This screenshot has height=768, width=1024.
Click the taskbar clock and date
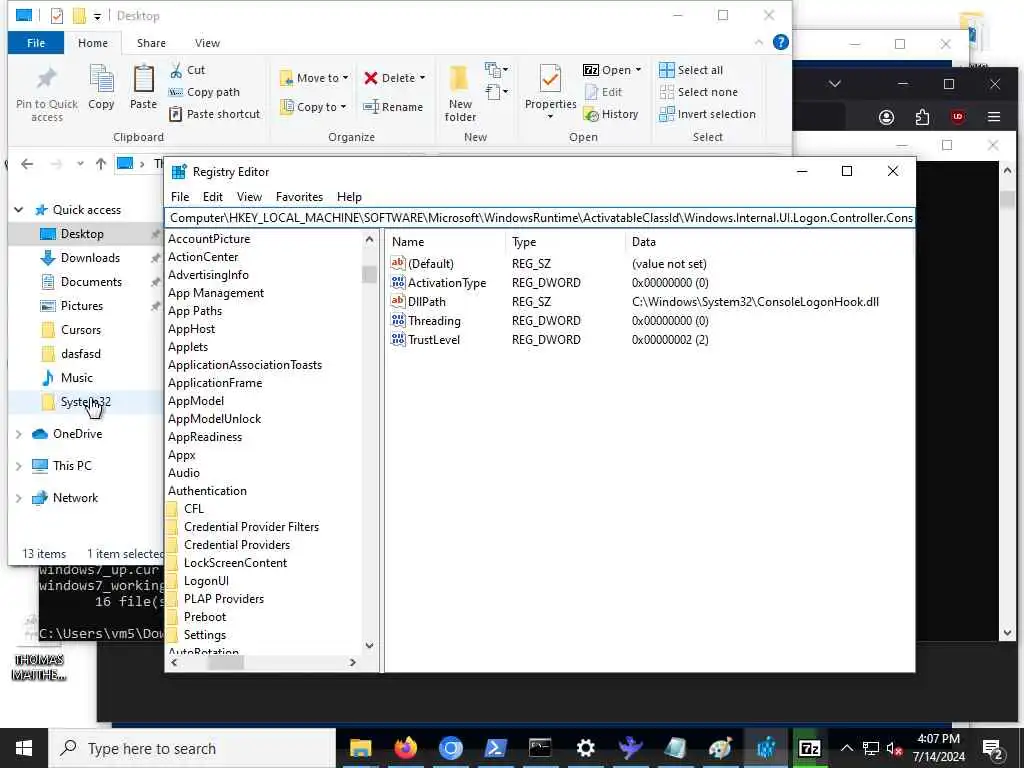coord(938,748)
